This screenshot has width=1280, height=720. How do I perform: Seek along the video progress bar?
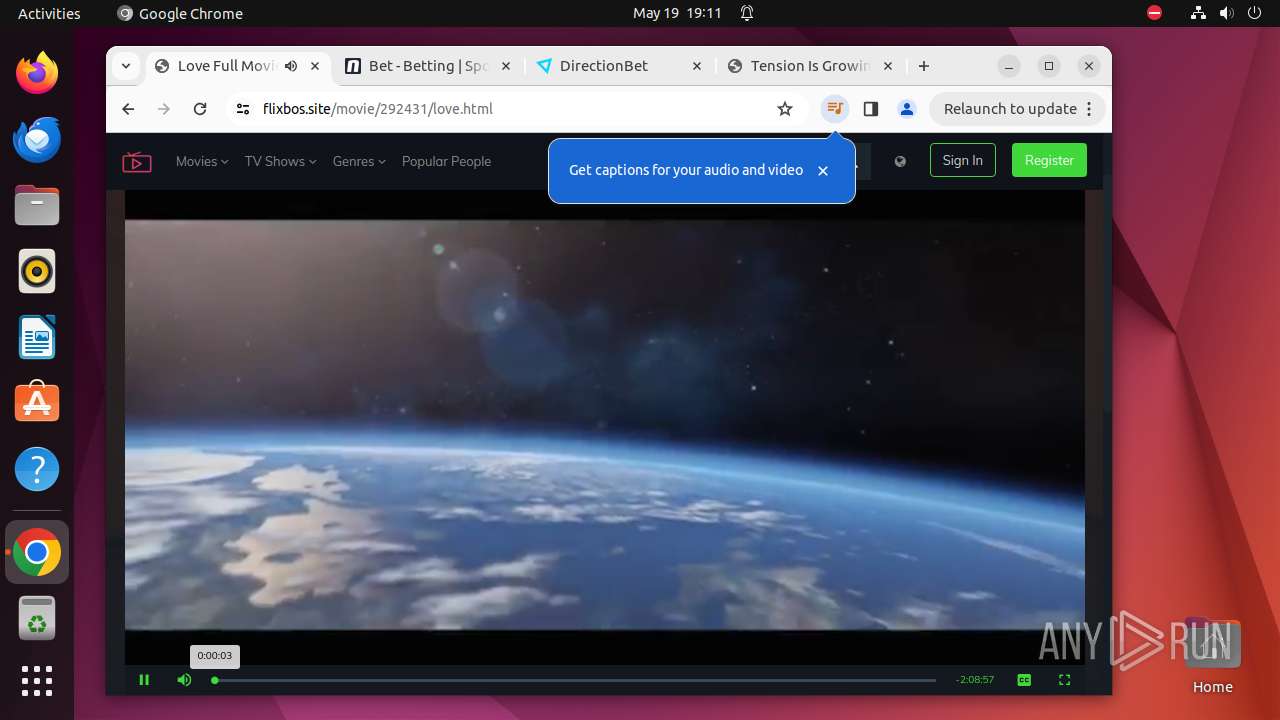575,680
